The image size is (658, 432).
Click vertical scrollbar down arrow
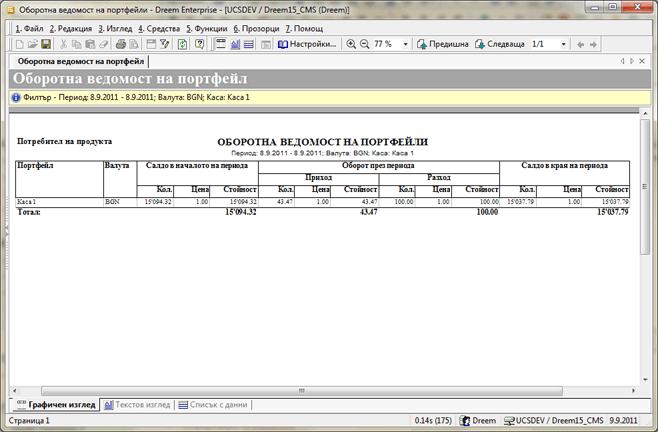tap(645, 380)
